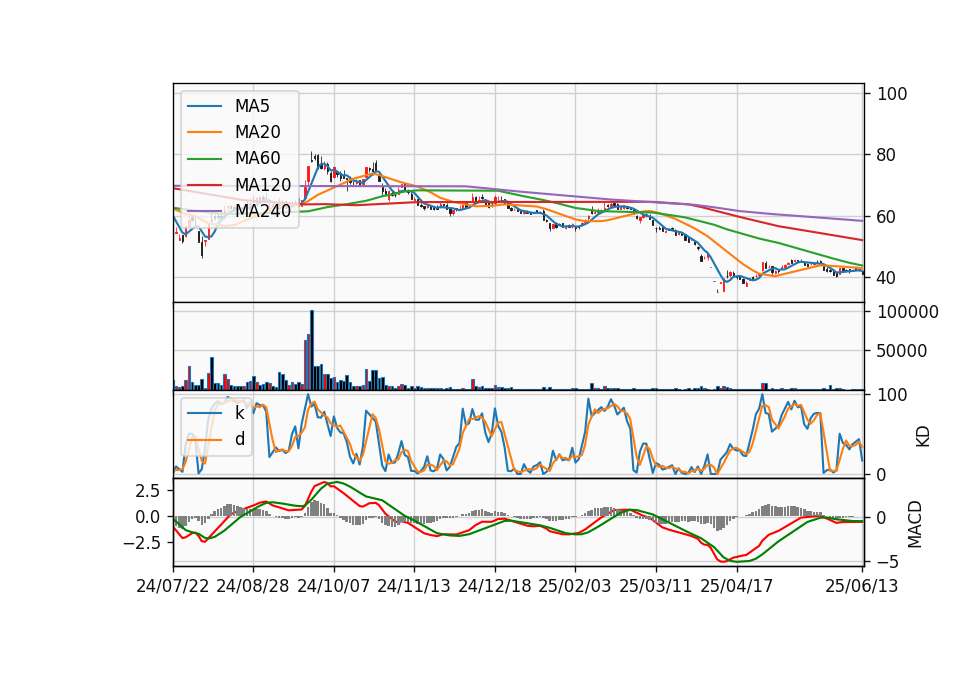
Task: Click the tallest volume bar near 24/10/07
Action: point(312,350)
